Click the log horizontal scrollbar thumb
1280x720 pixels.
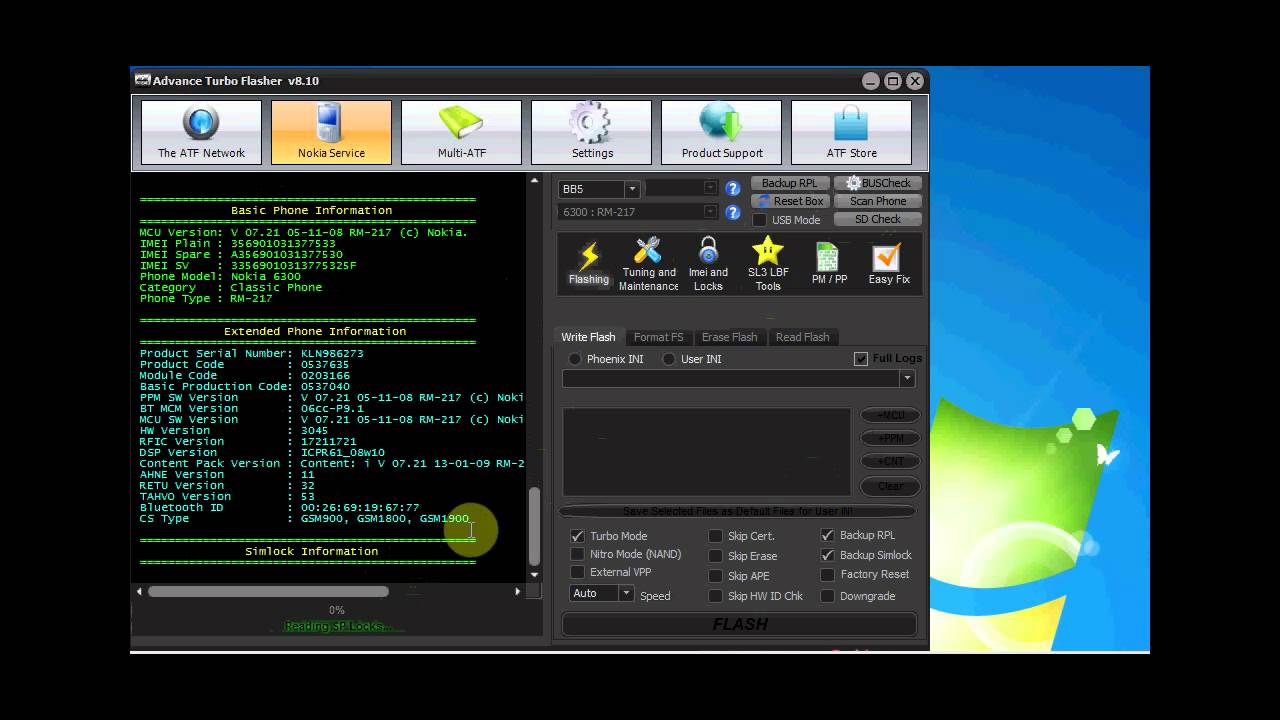pyautogui.click(x=268, y=592)
